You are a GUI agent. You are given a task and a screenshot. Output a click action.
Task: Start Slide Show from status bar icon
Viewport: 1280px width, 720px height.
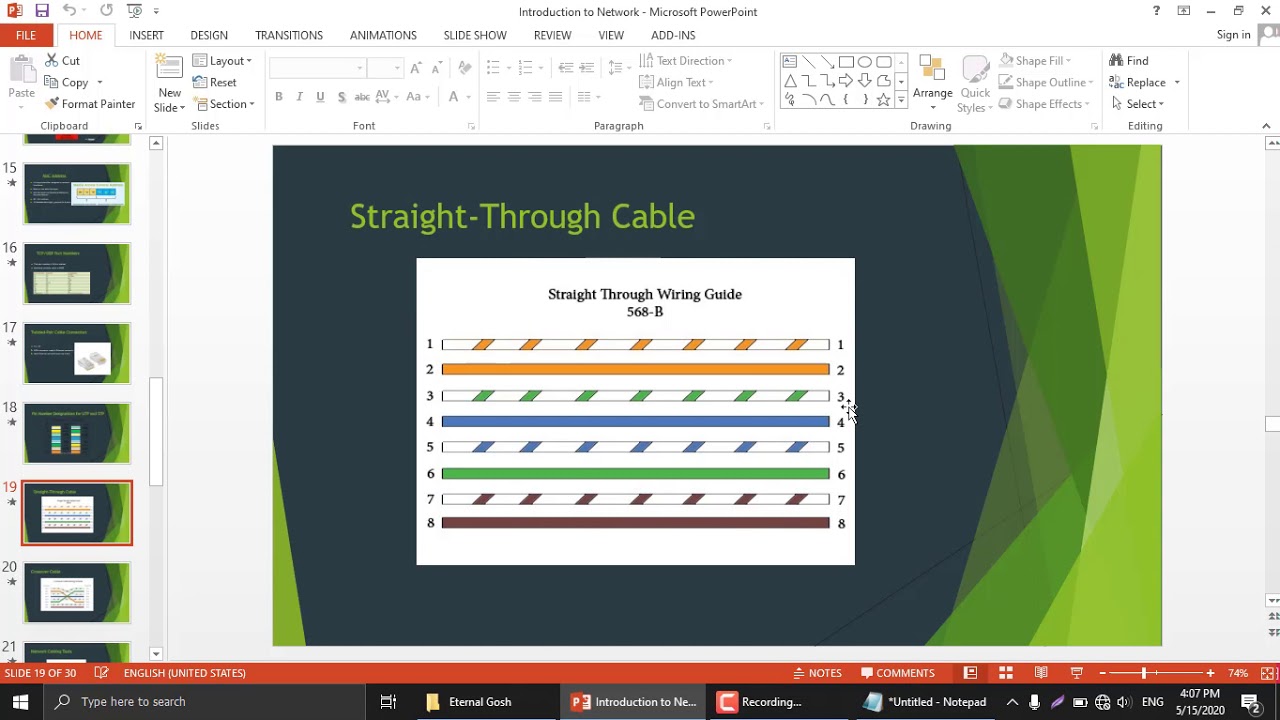click(x=1077, y=673)
